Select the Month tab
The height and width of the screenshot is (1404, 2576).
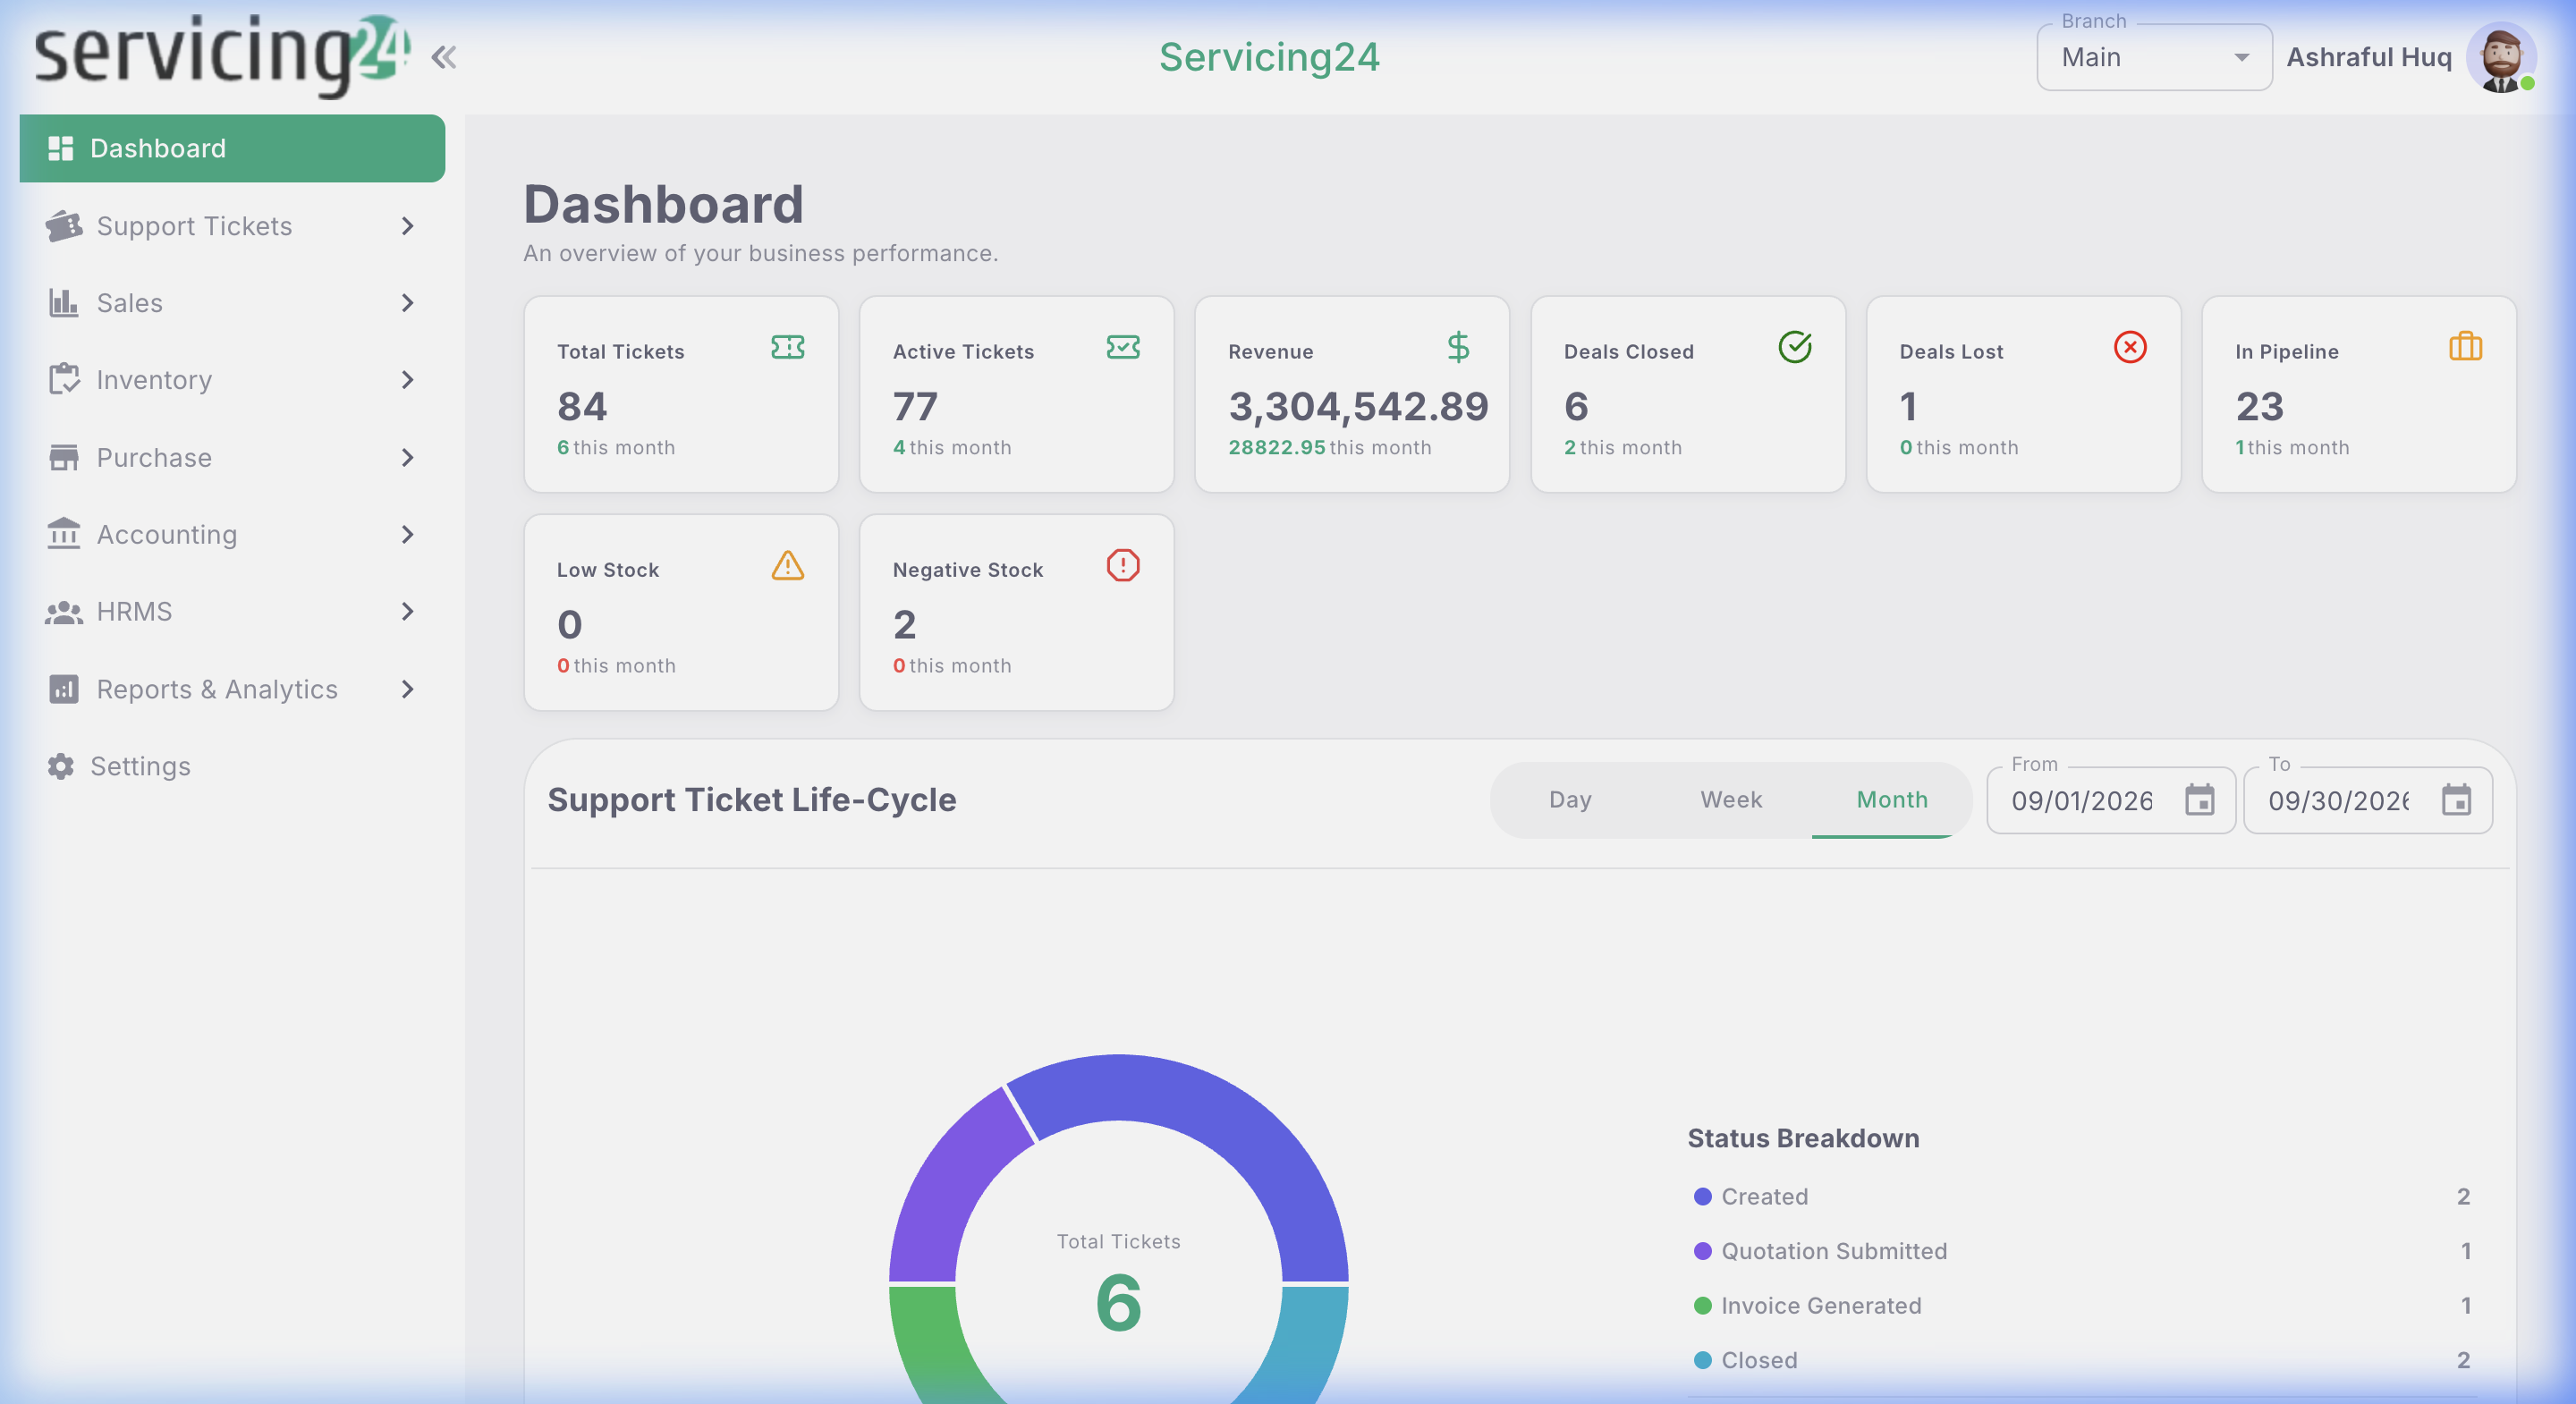(x=1892, y=800)
